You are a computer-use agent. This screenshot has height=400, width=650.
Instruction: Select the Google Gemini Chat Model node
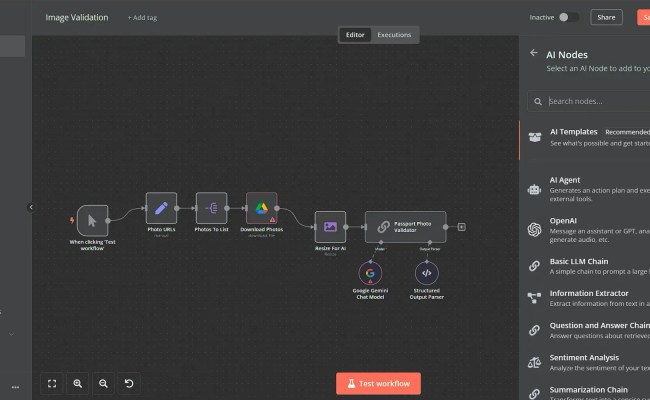coord(370,273)
